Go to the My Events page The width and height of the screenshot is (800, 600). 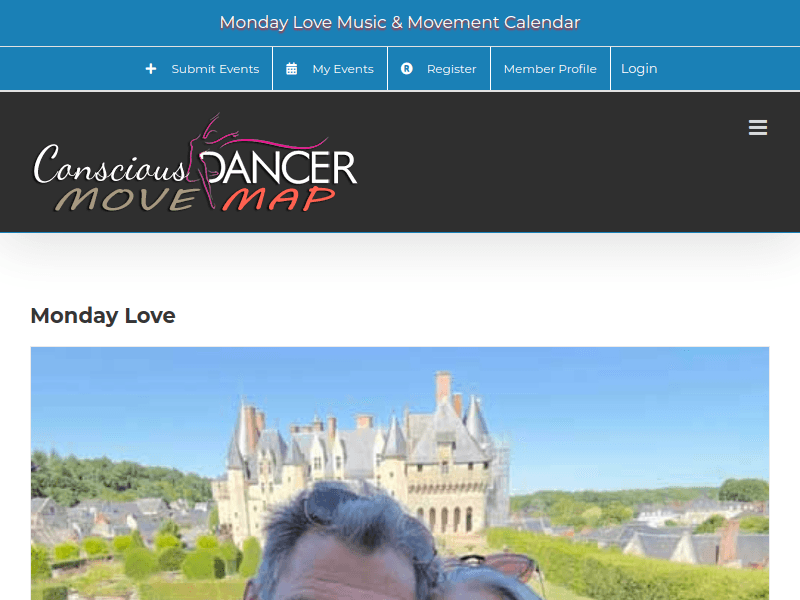(343, 69)
